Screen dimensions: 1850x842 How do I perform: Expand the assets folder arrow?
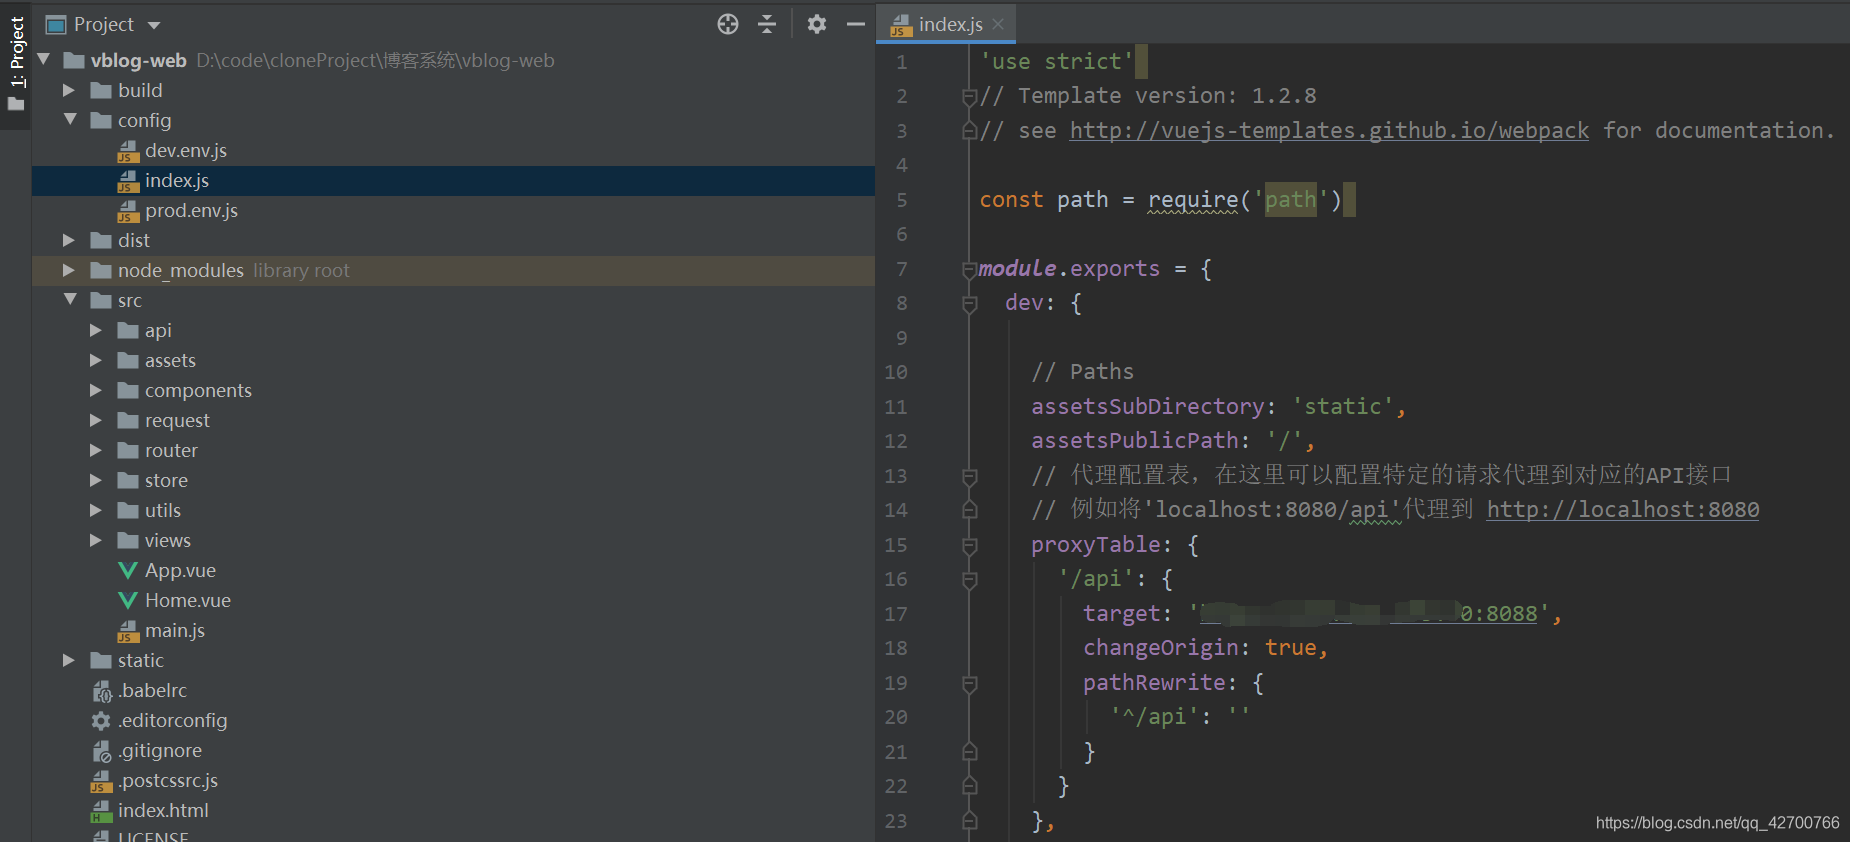(x=96, y=360)
